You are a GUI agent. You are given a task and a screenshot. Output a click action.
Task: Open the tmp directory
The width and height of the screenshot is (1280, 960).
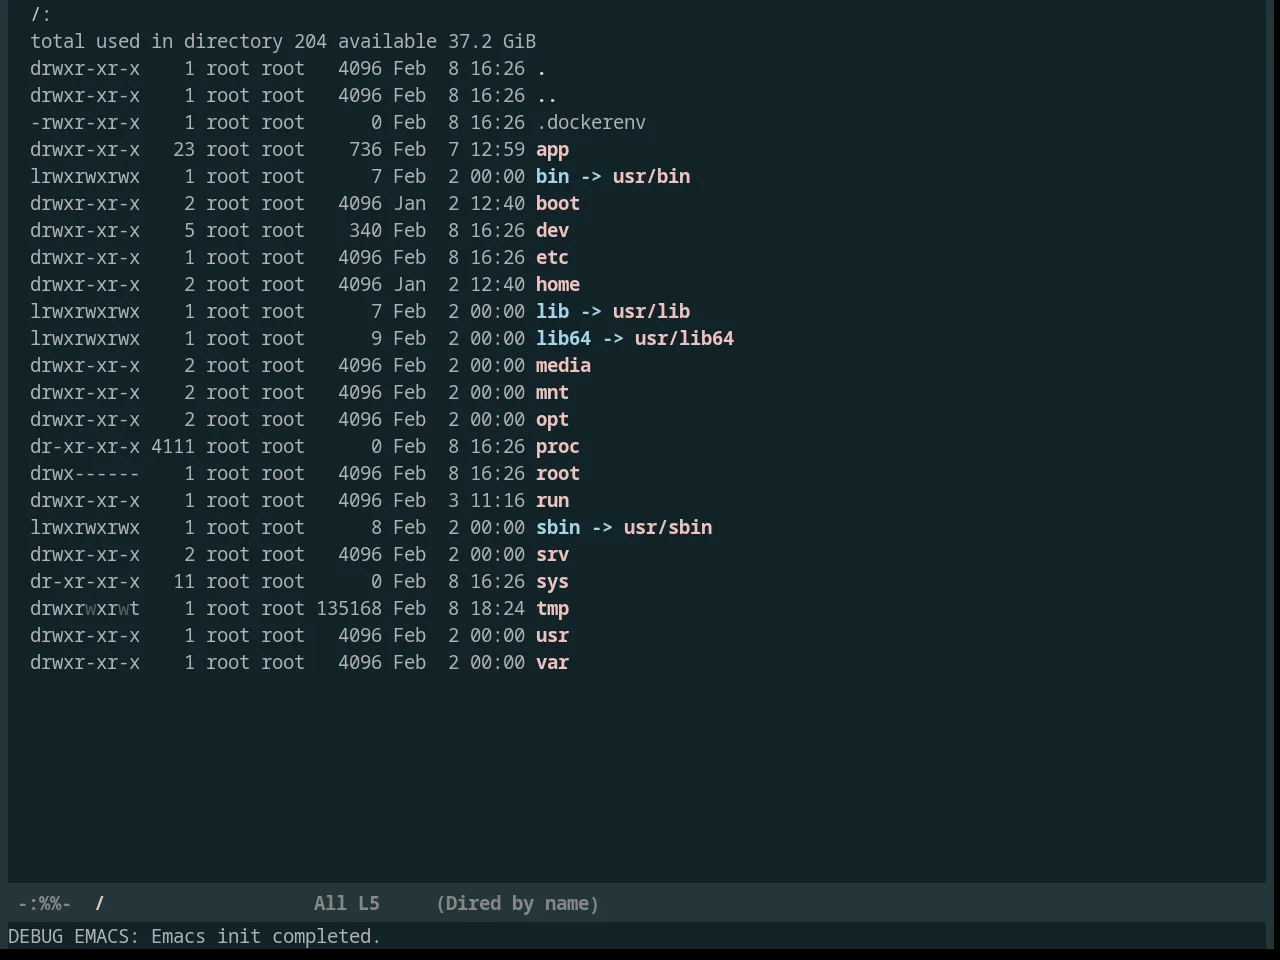pyautogui.click(x=552, y=609)
